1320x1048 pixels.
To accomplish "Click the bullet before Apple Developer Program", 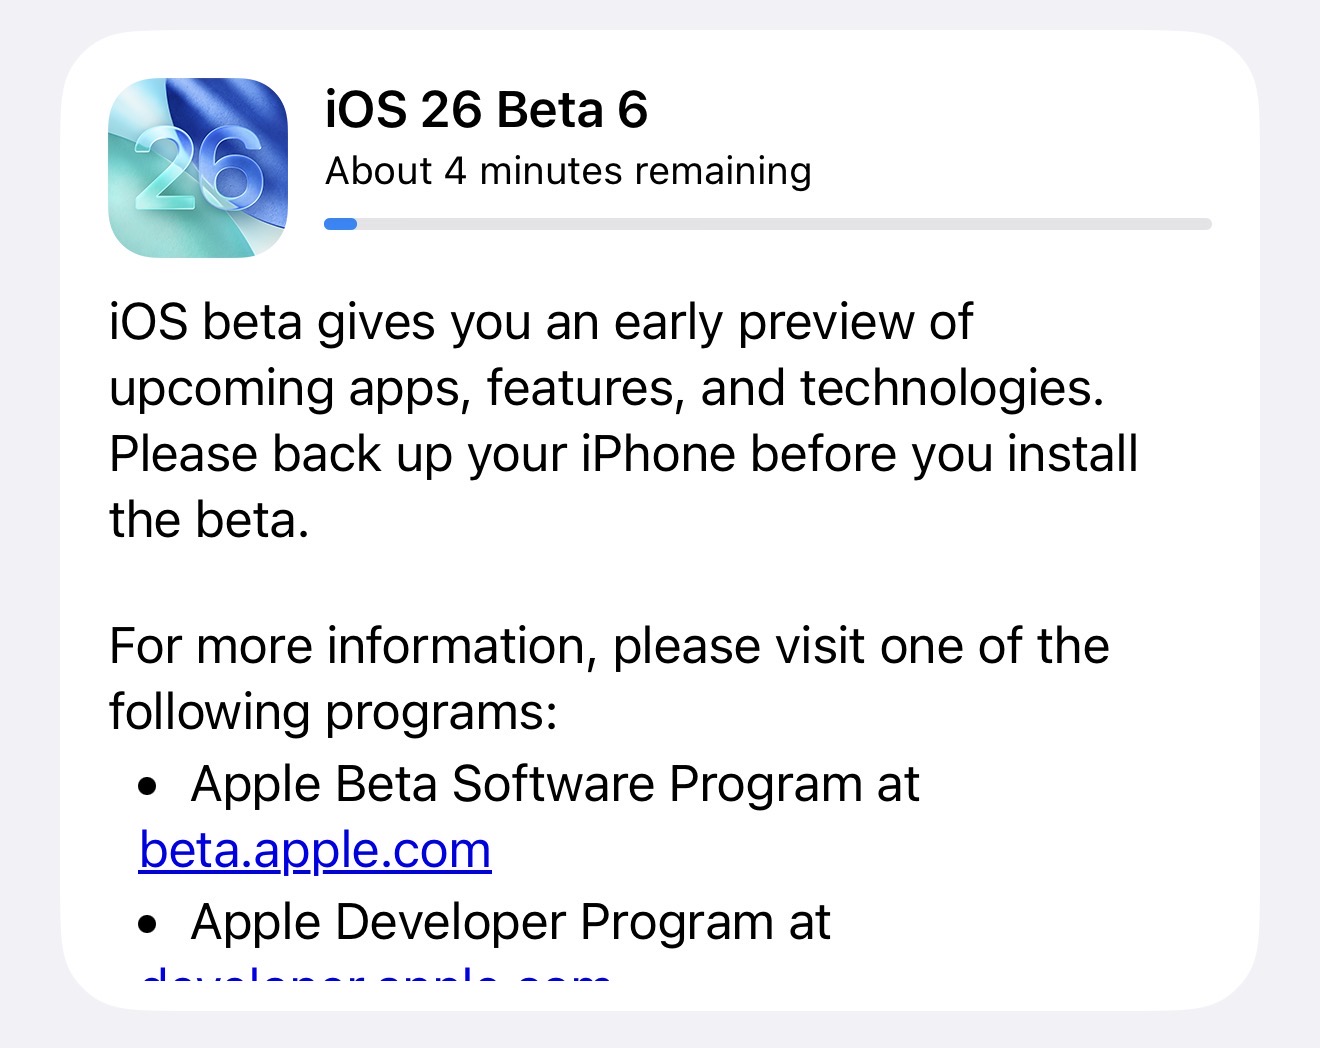I will click(149, 925).
